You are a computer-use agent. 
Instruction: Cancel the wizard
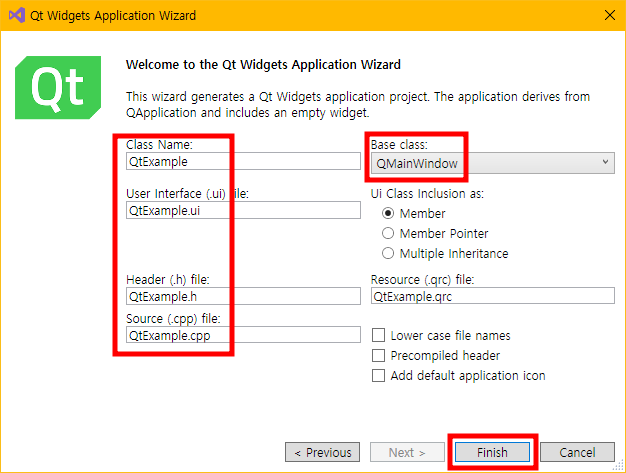(x=577, y=452)
